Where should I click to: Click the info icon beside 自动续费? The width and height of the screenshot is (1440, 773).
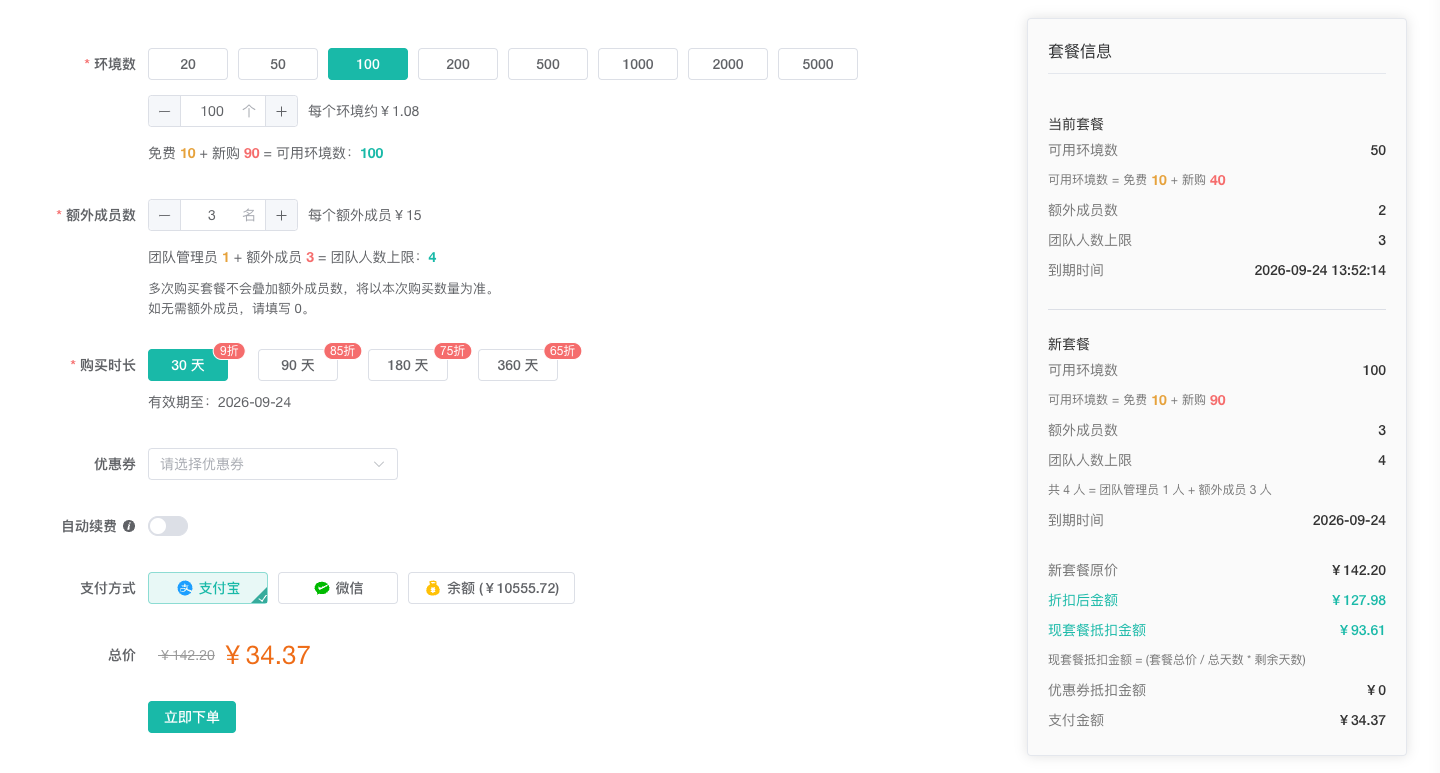[x=129, y=526]
